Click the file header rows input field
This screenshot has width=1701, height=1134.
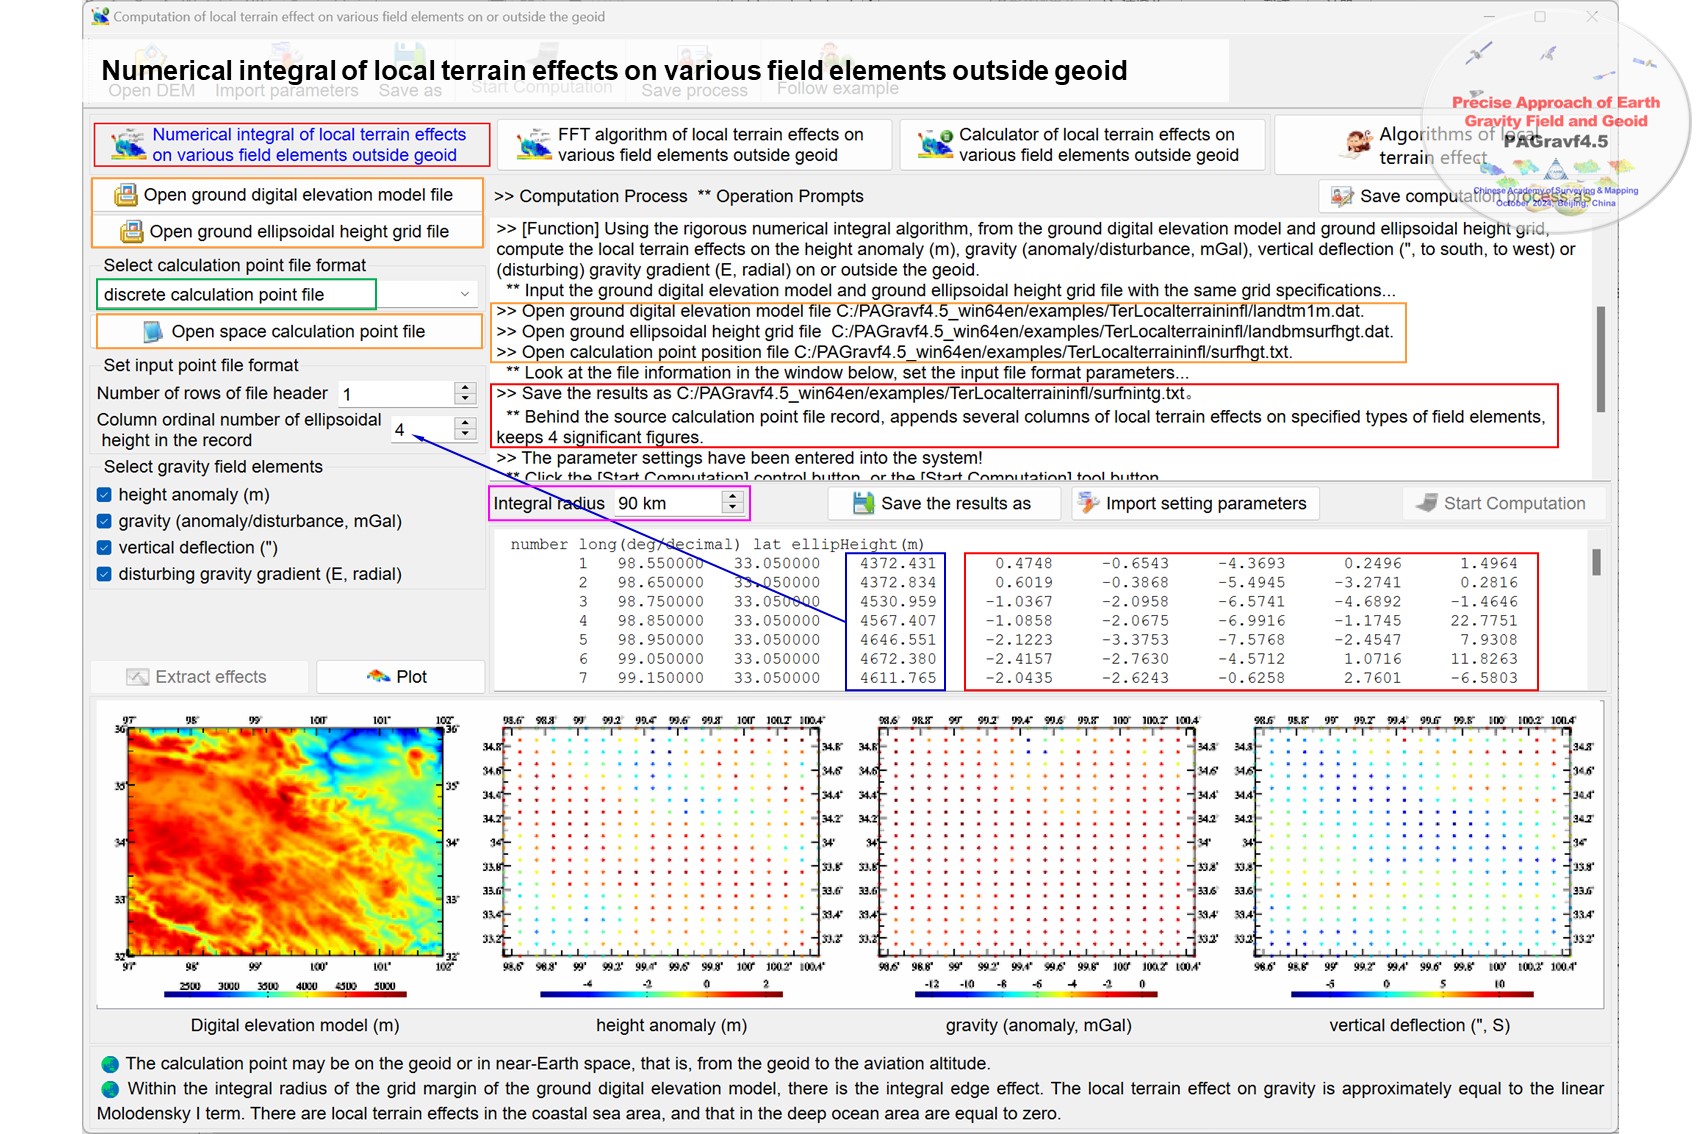tap(397, 394)
